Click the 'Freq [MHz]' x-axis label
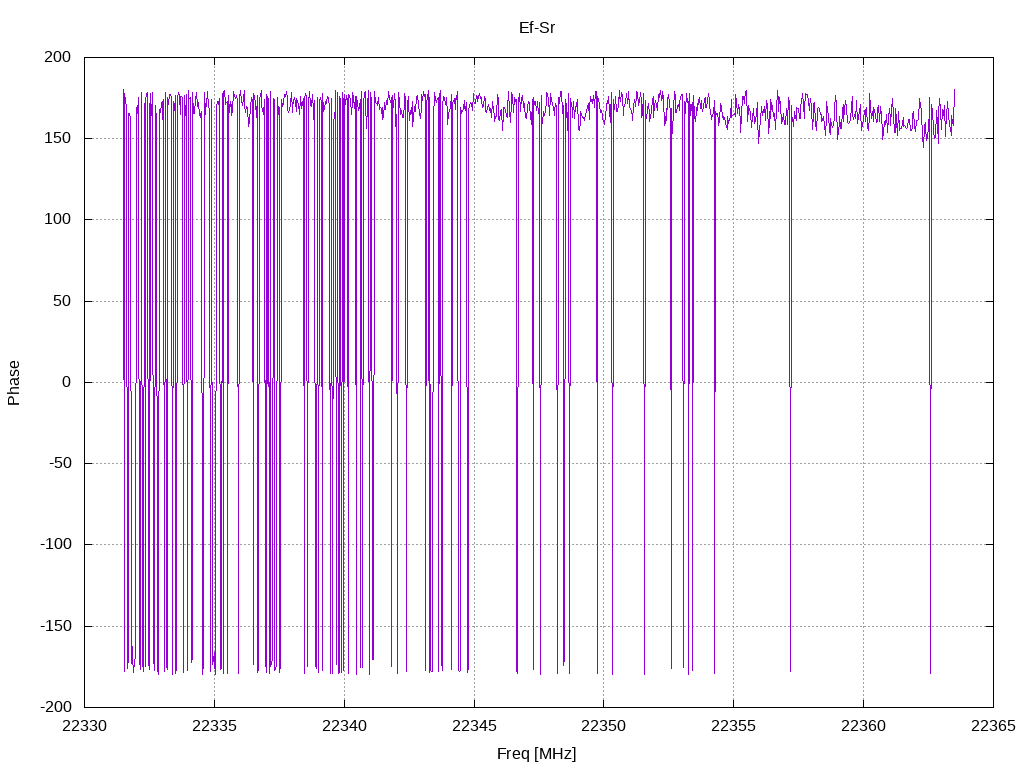1024x768 pixels. (x=537, y=754)
